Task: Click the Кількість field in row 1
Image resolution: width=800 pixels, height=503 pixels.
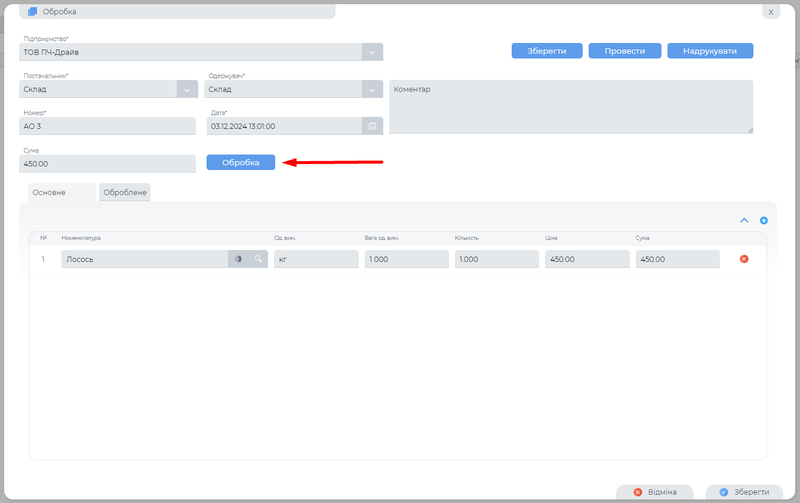Action: tap(494, 259)
